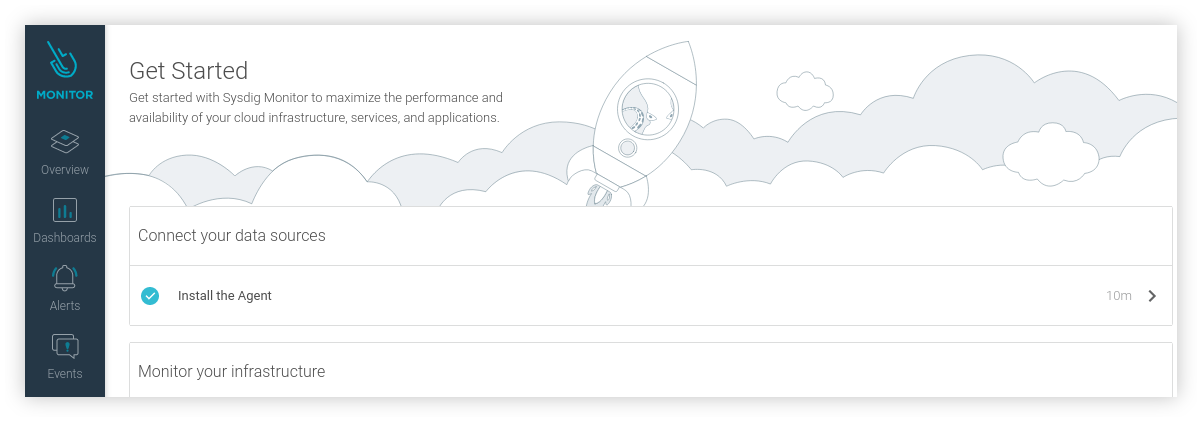Click the Get Started heading

pos(189,71)
